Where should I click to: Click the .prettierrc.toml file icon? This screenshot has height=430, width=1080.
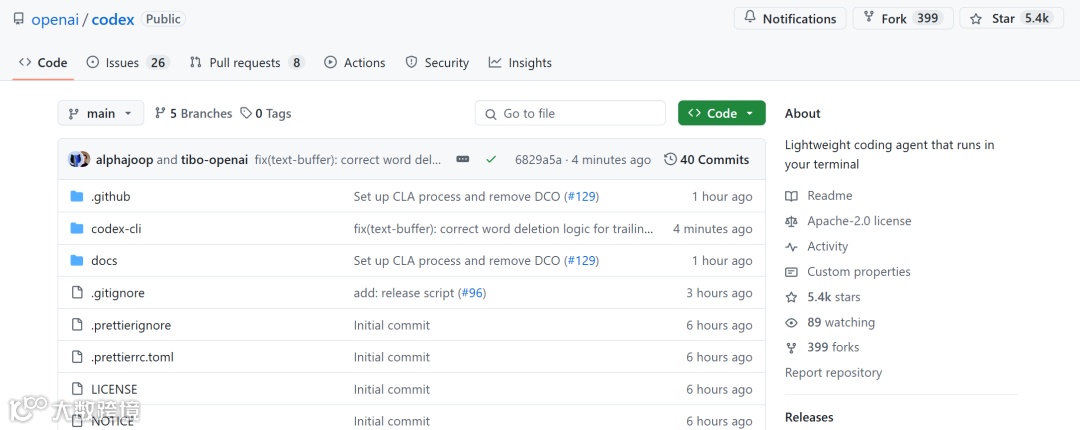coord(77,357)
